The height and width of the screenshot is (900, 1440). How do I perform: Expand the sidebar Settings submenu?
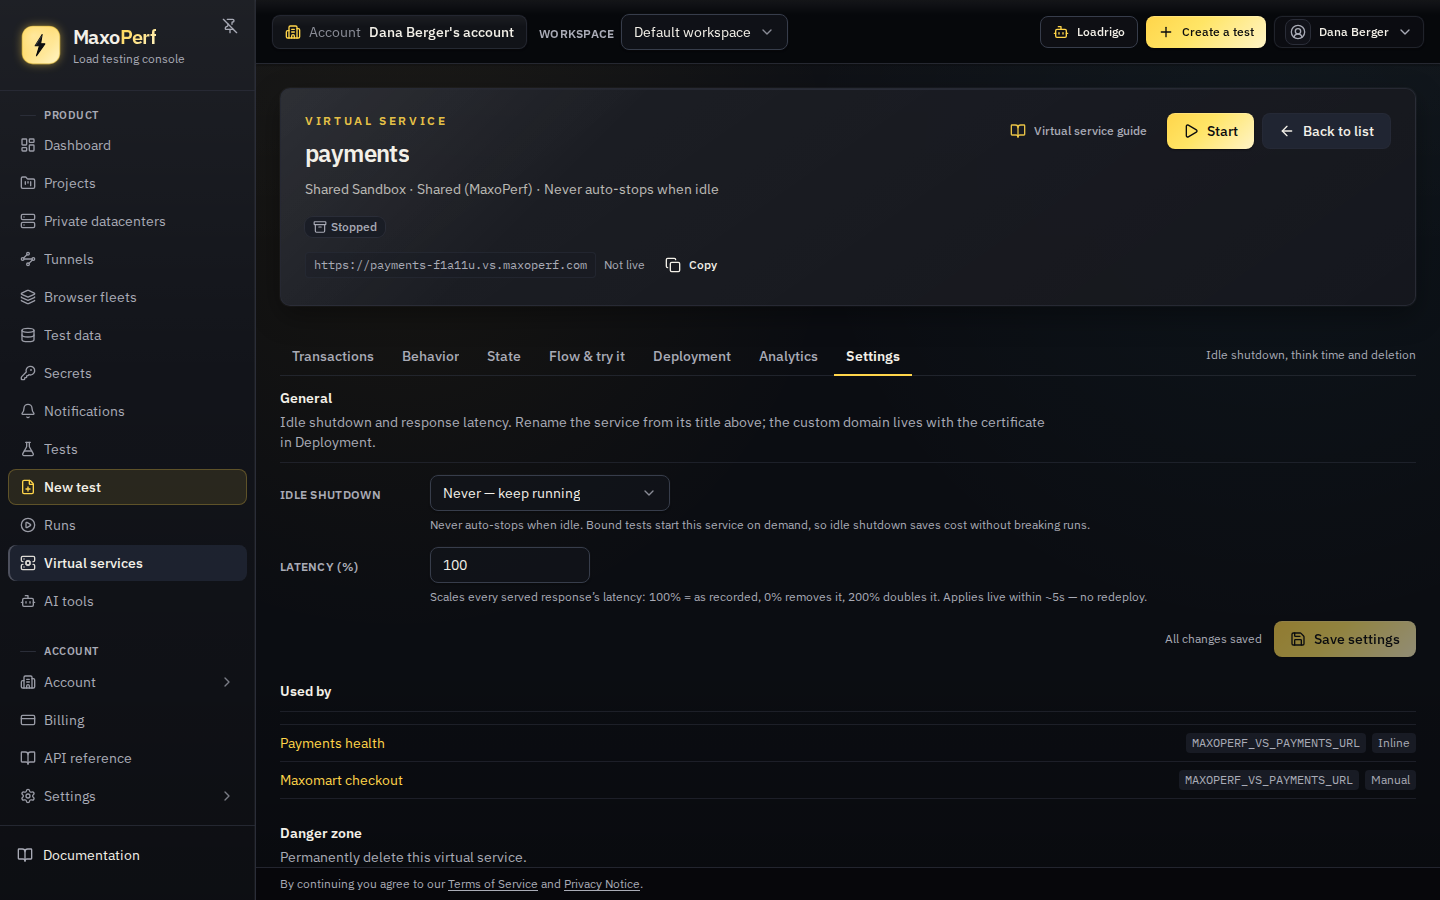pyautogui.click(x=227, y=796)
